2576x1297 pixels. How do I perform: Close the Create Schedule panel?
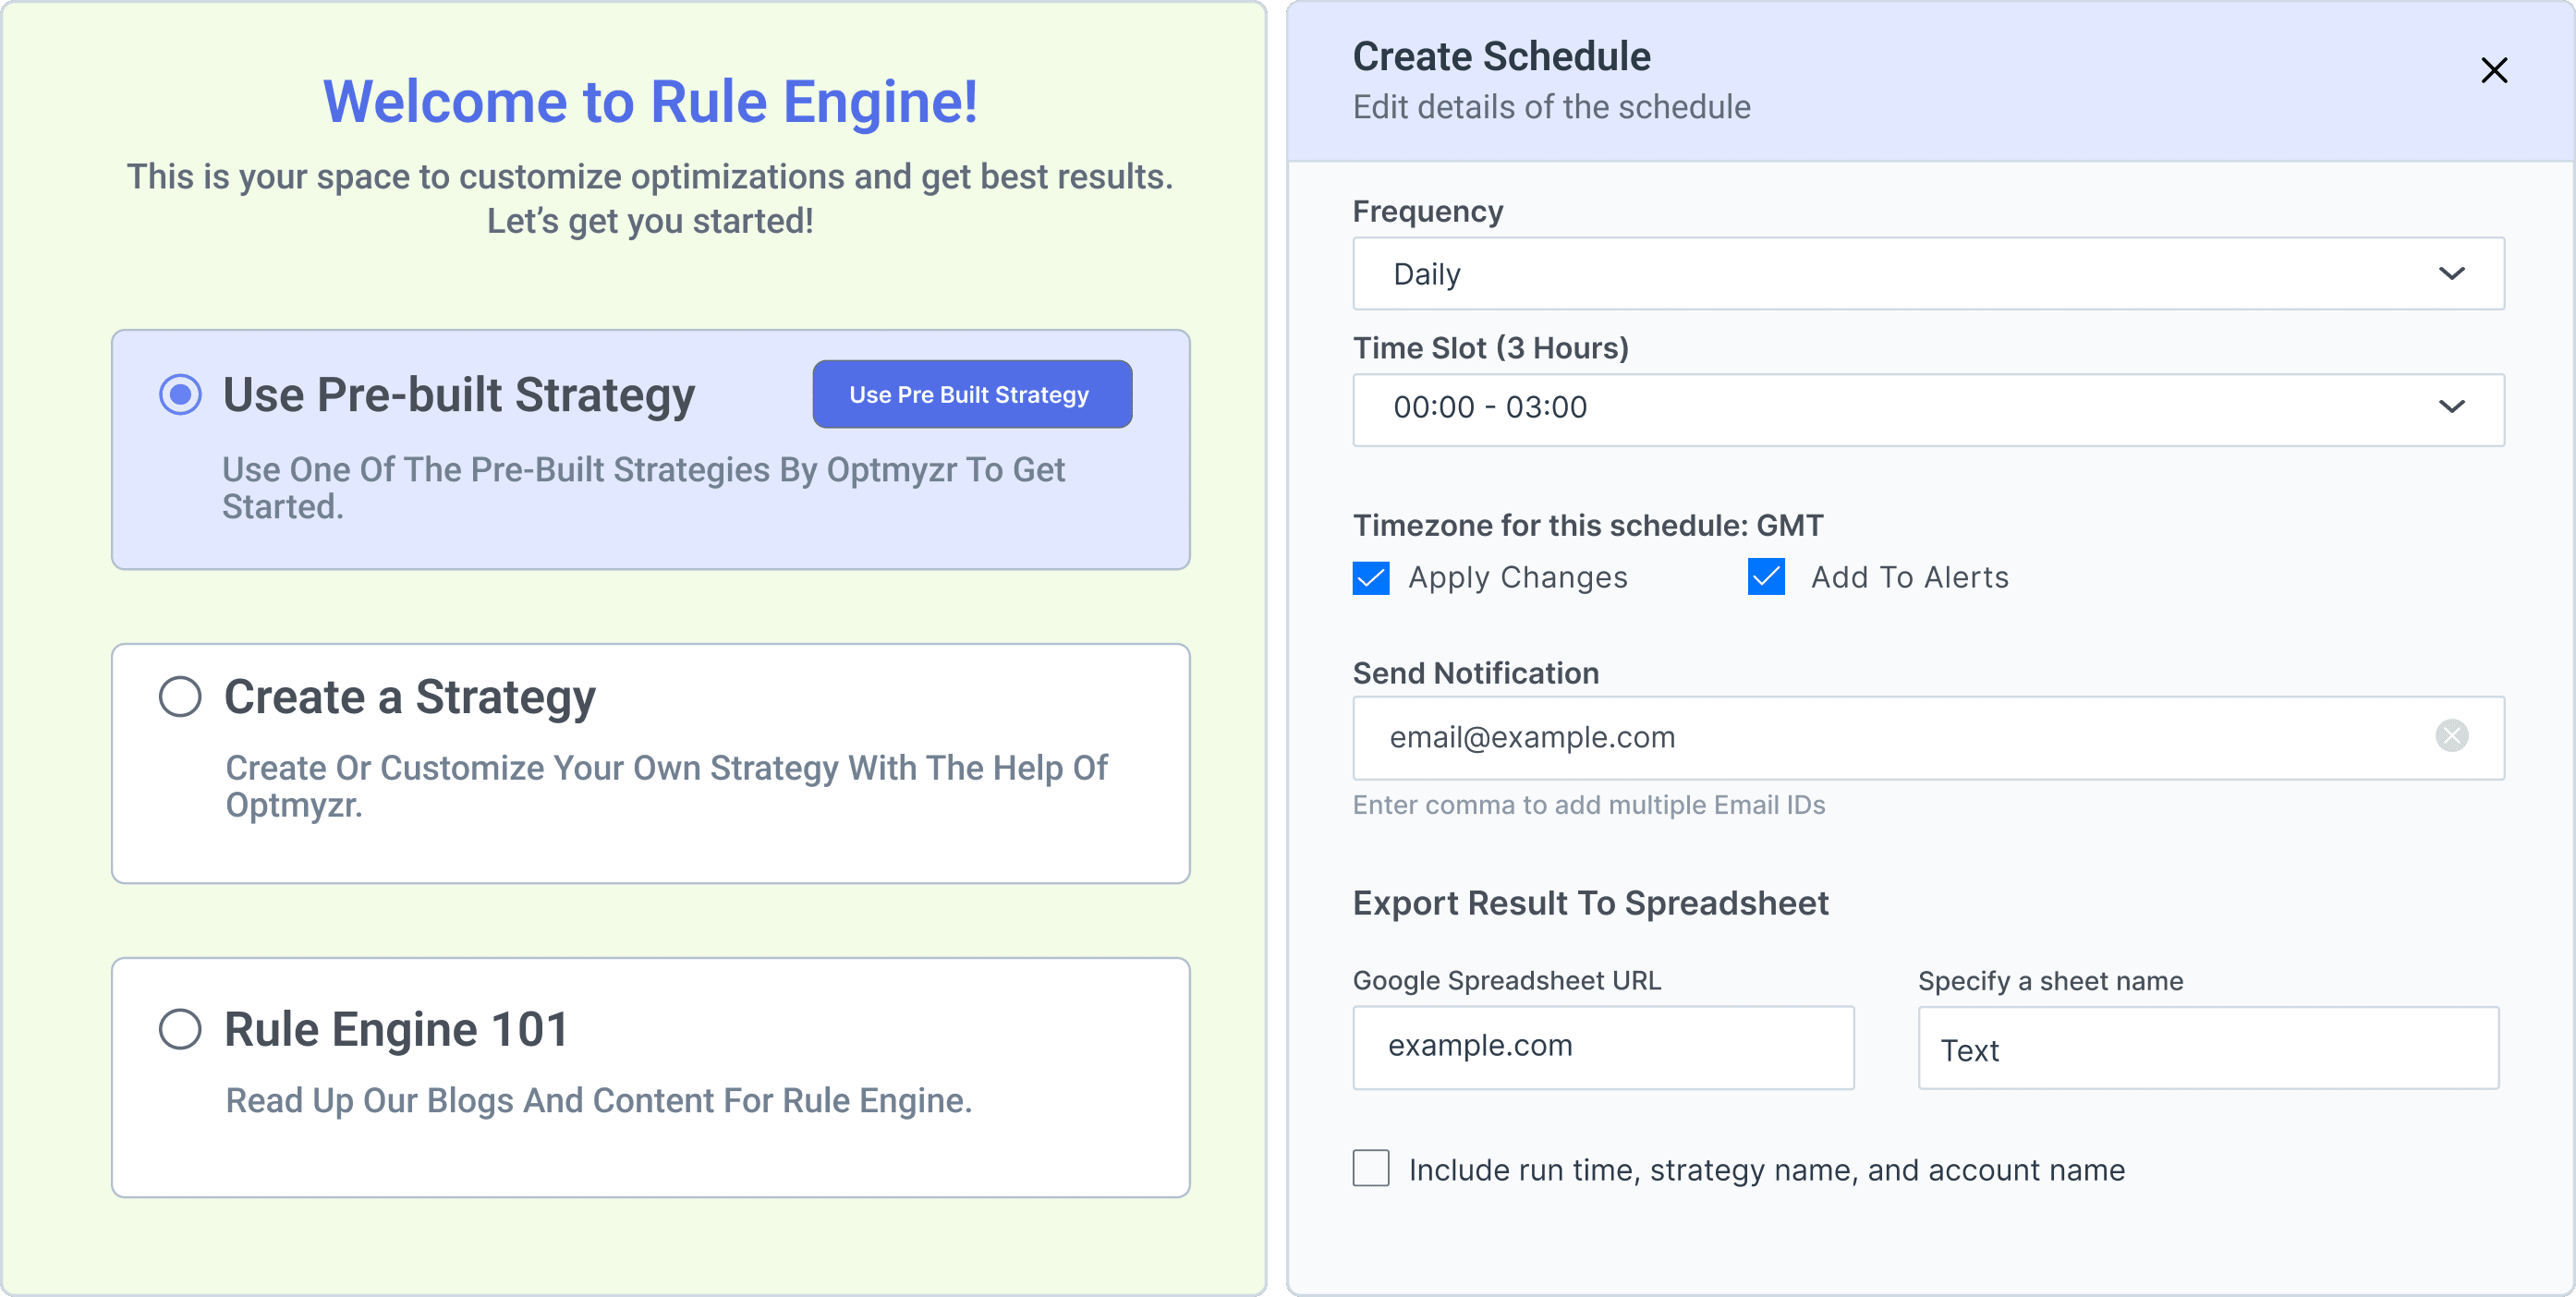click(x=2493, y=70)
